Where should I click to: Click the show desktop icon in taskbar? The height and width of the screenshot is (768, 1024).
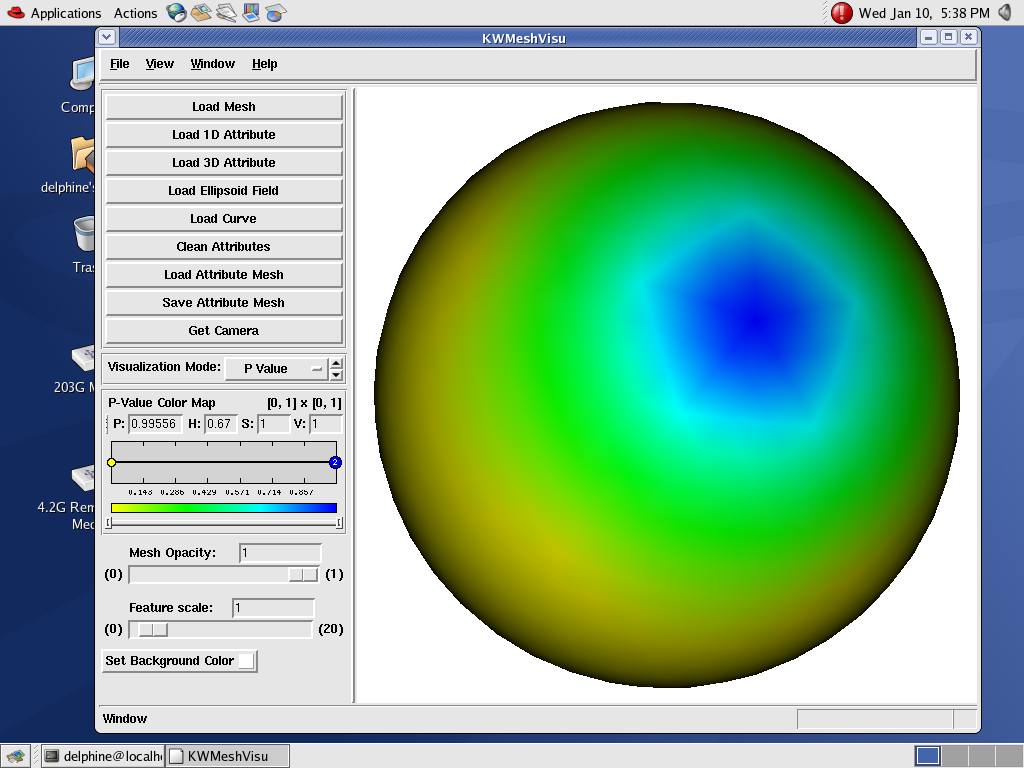tap(16, 756)
